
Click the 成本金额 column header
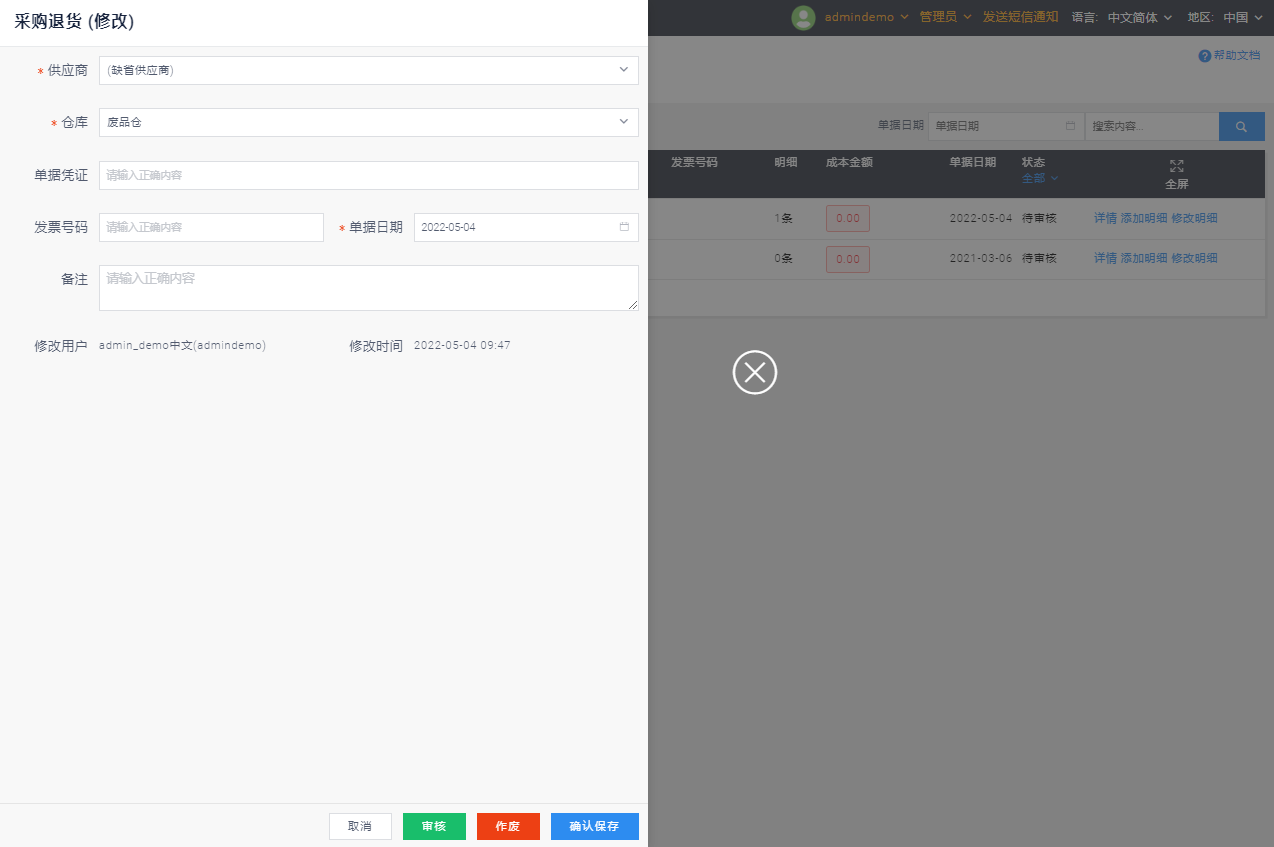pyautogui.click(x=849, y=162)
